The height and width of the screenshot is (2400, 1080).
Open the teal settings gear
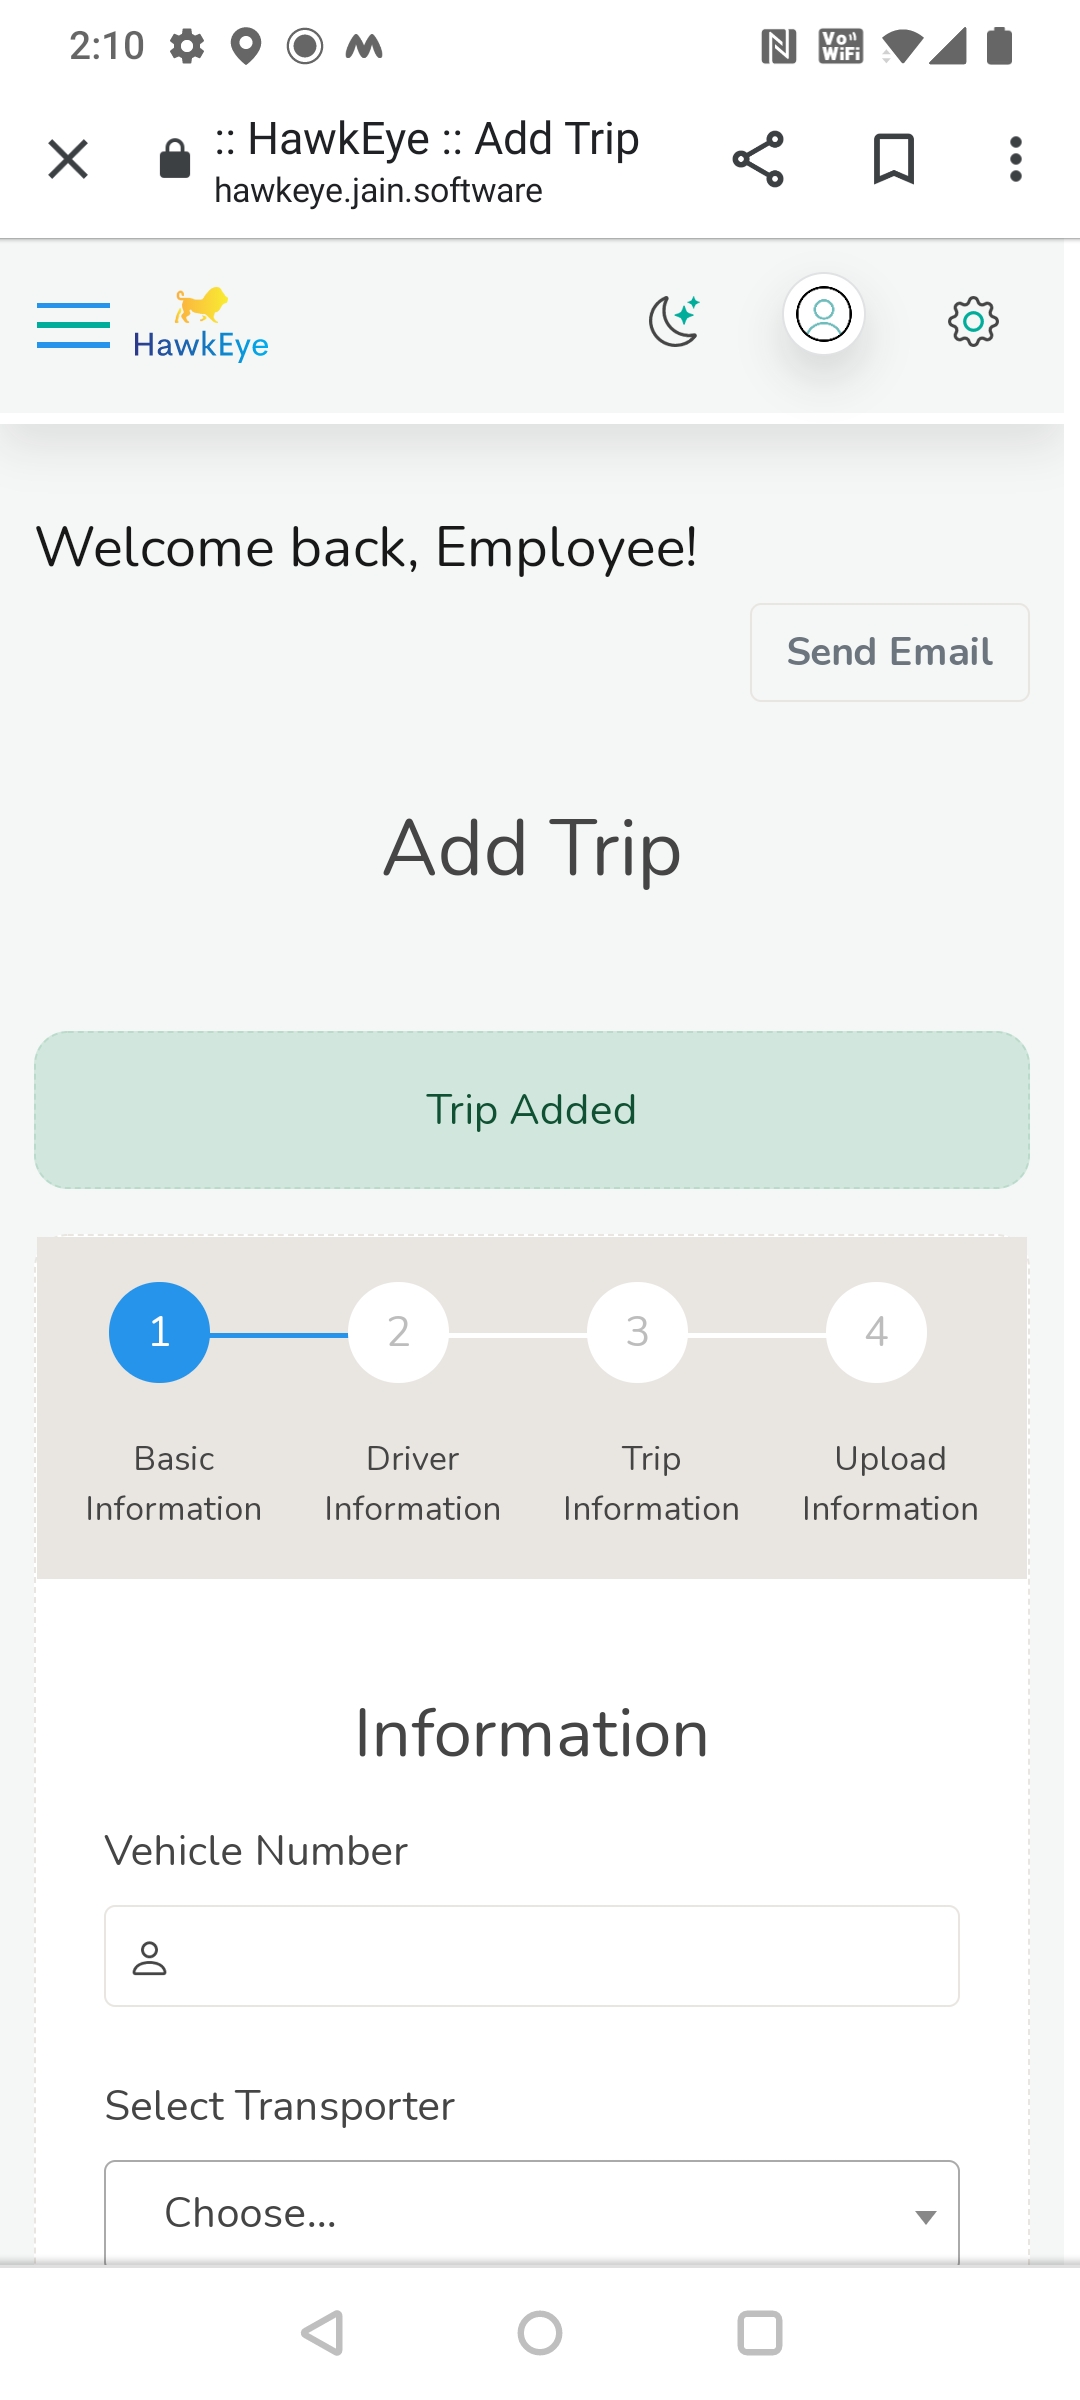pos(973,321)
